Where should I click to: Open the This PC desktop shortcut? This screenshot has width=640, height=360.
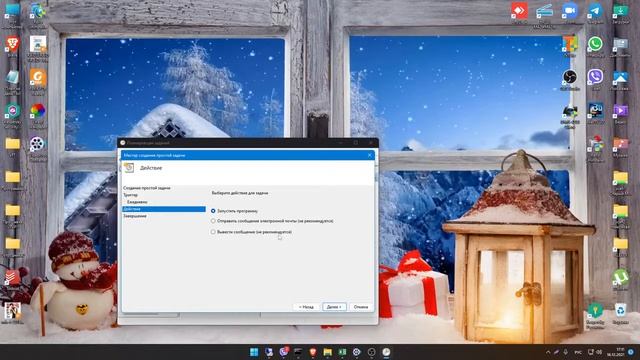tap(12, 11)
